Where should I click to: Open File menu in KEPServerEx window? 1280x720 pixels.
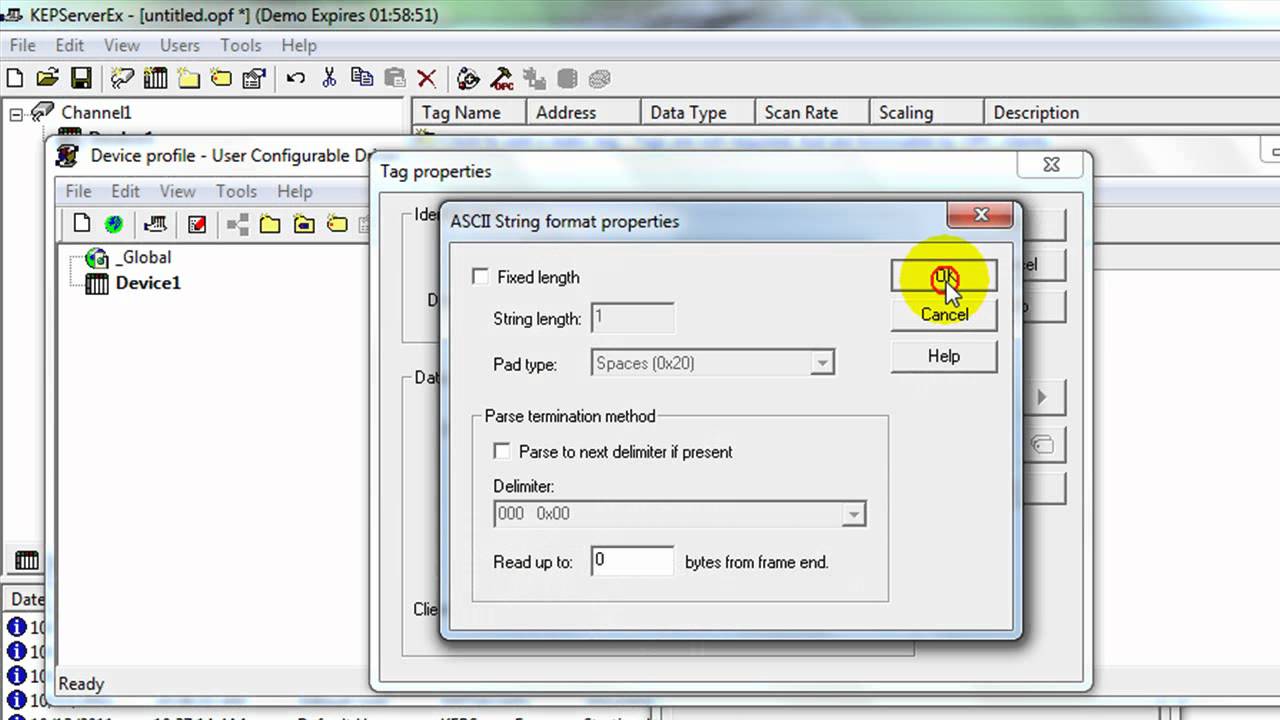(22, 45)
